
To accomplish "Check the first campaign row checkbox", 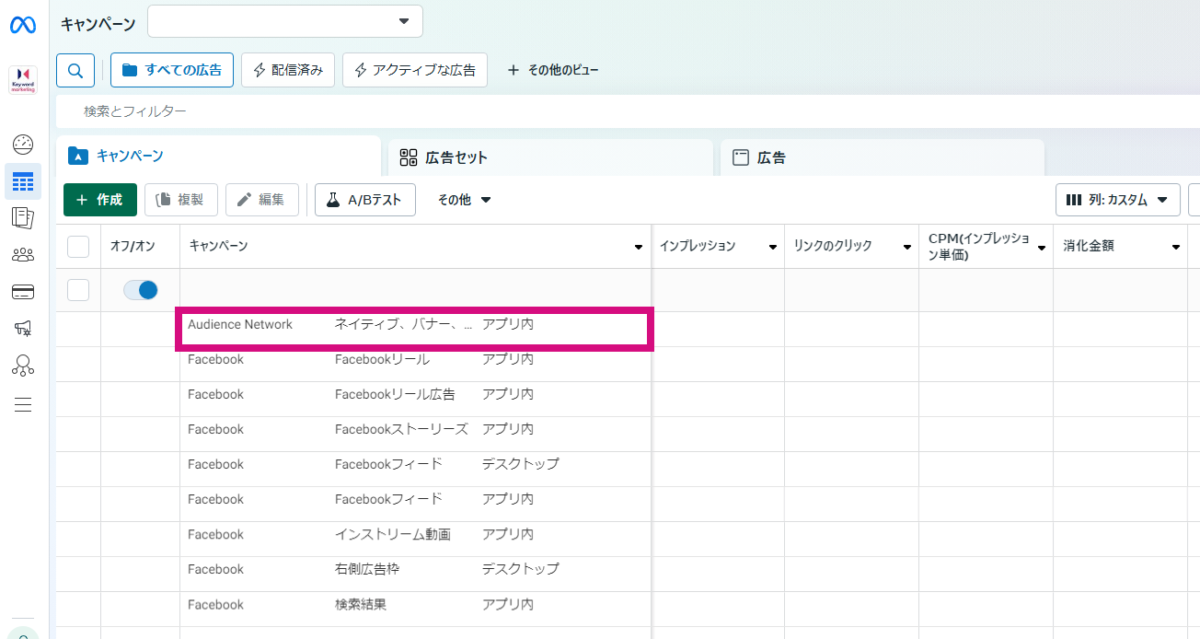I will pos(78,290).
